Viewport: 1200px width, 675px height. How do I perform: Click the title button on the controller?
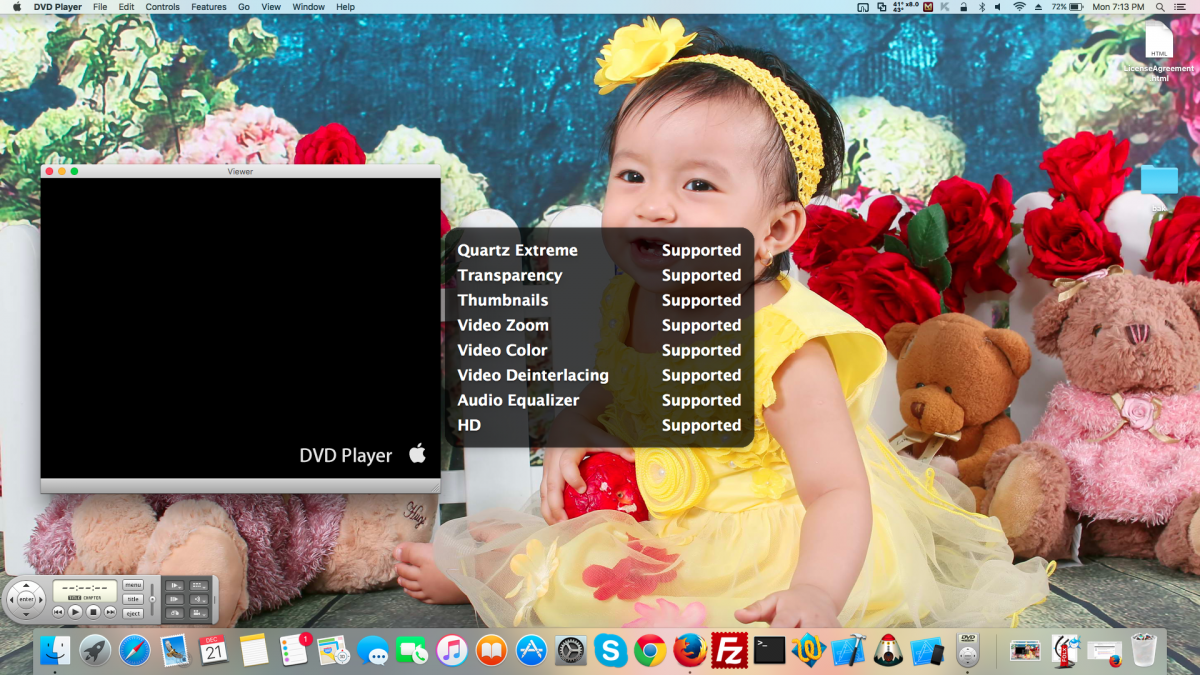click(x=133, y=599)
